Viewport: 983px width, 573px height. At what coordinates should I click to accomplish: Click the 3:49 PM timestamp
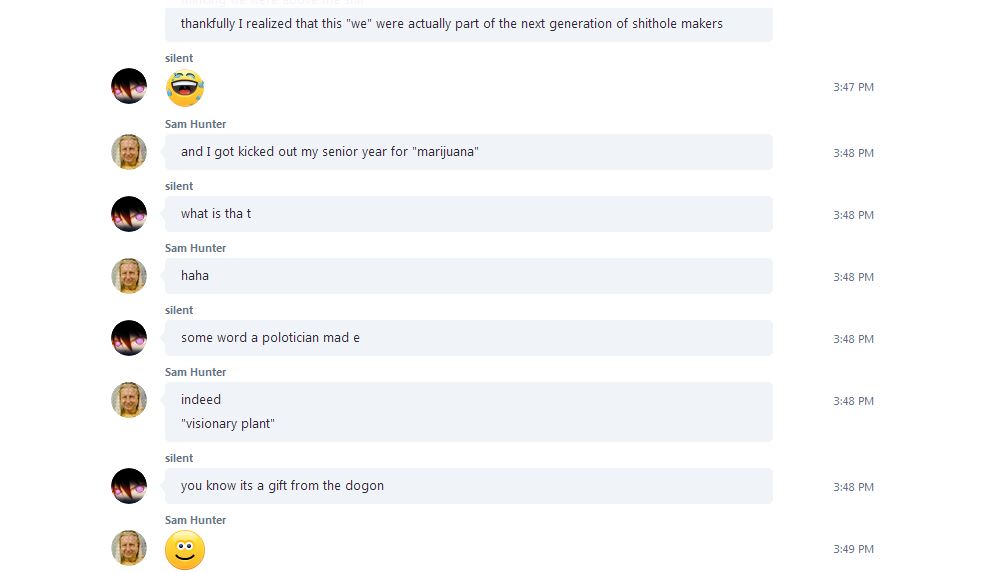(853, 549)
